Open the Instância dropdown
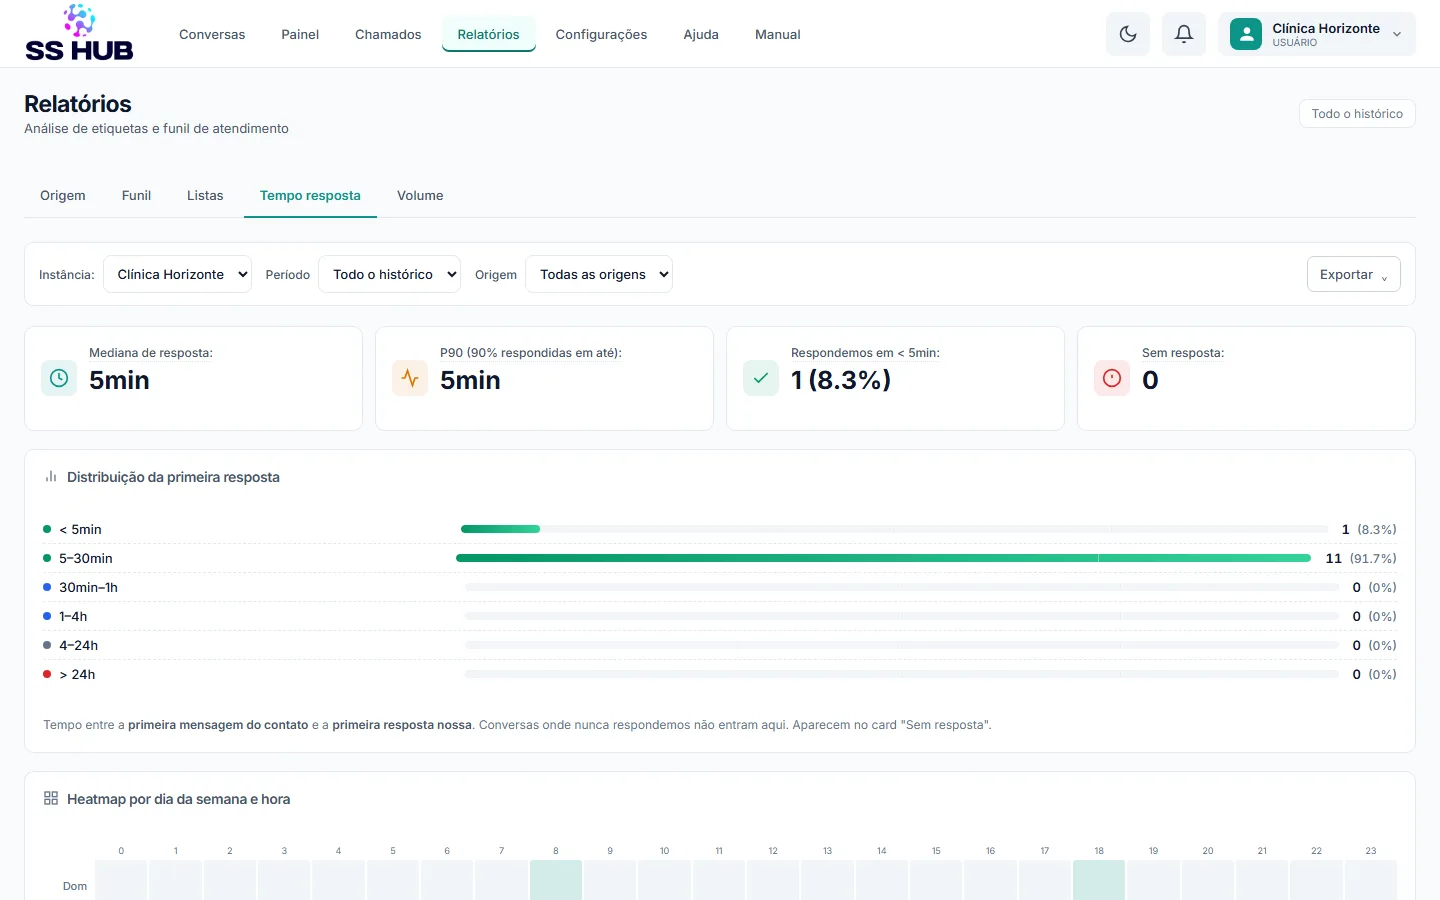The width and height of the screenshot is (1440, 900). [177, 274]
